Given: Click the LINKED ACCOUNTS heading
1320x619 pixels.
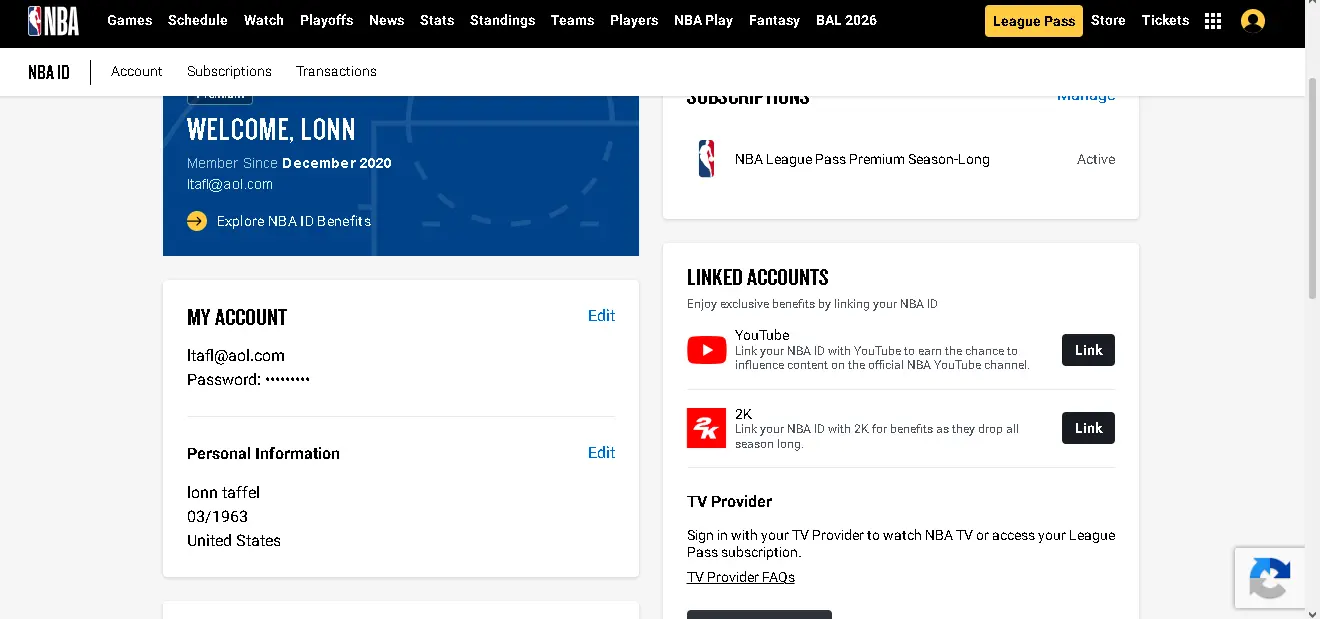Looking at the screenshot, I should [x=758, y=278].
